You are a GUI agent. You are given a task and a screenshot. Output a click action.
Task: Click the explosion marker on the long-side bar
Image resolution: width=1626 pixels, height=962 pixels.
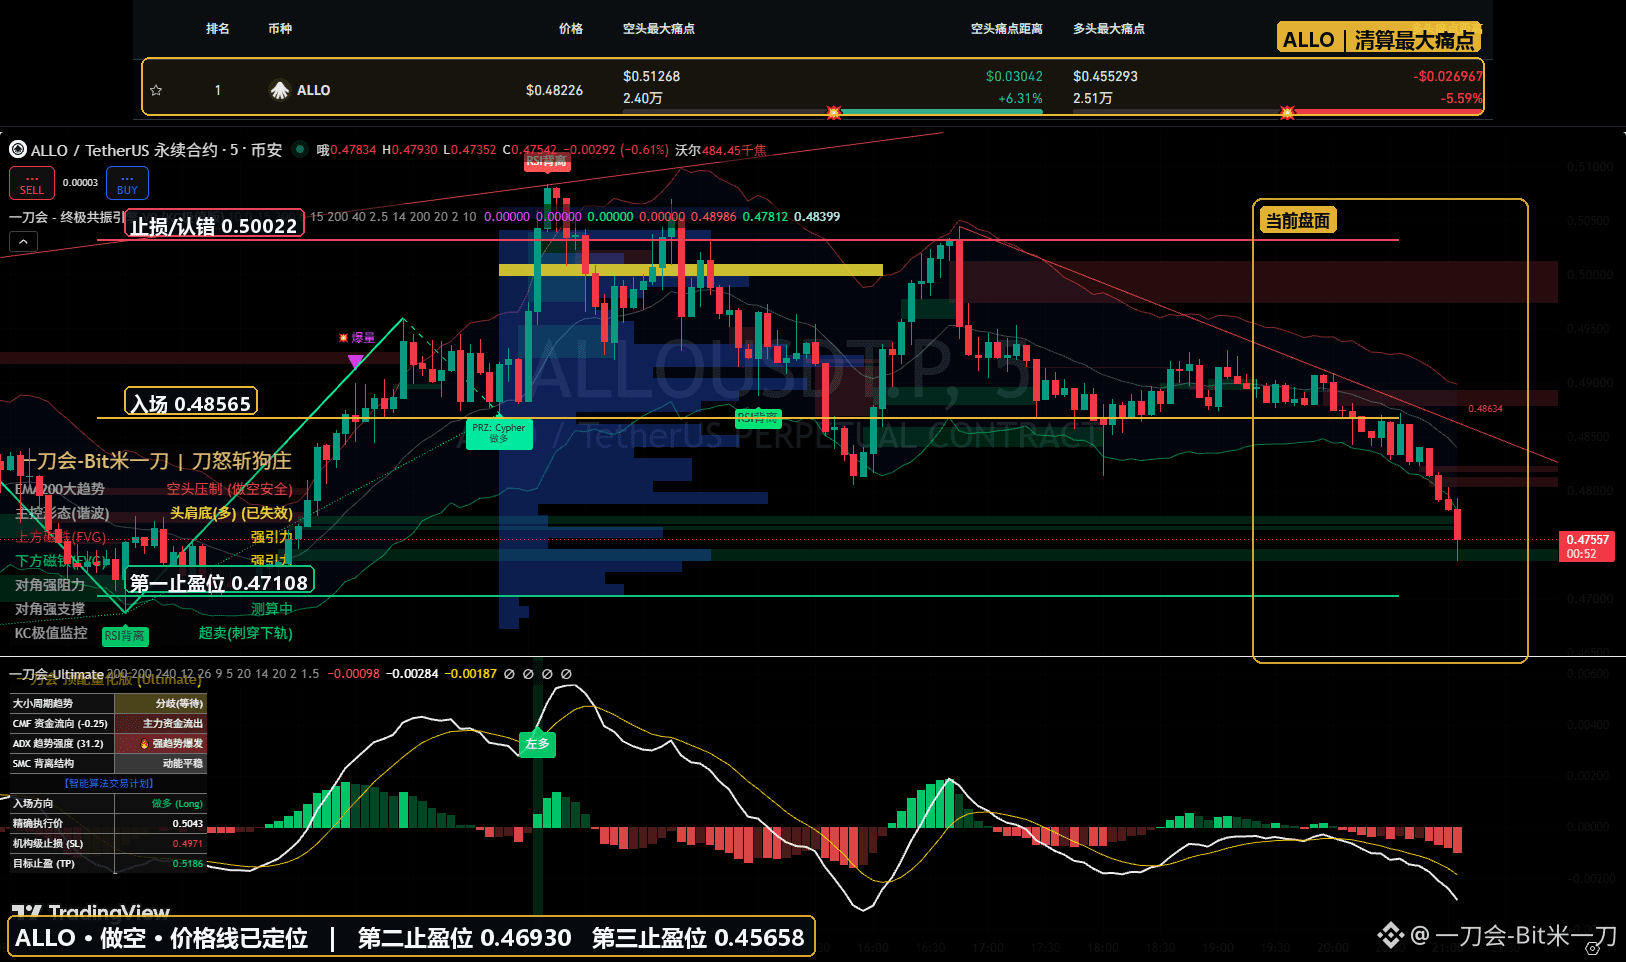coord(1287,112)
